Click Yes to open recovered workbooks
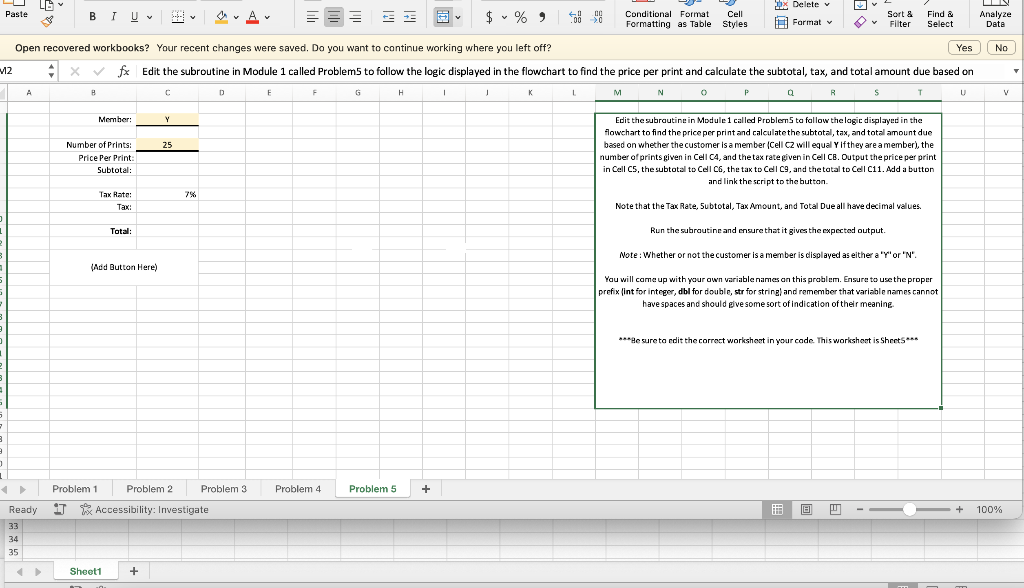This screenshot has height=588, width=1024. [x=962, y=47]
